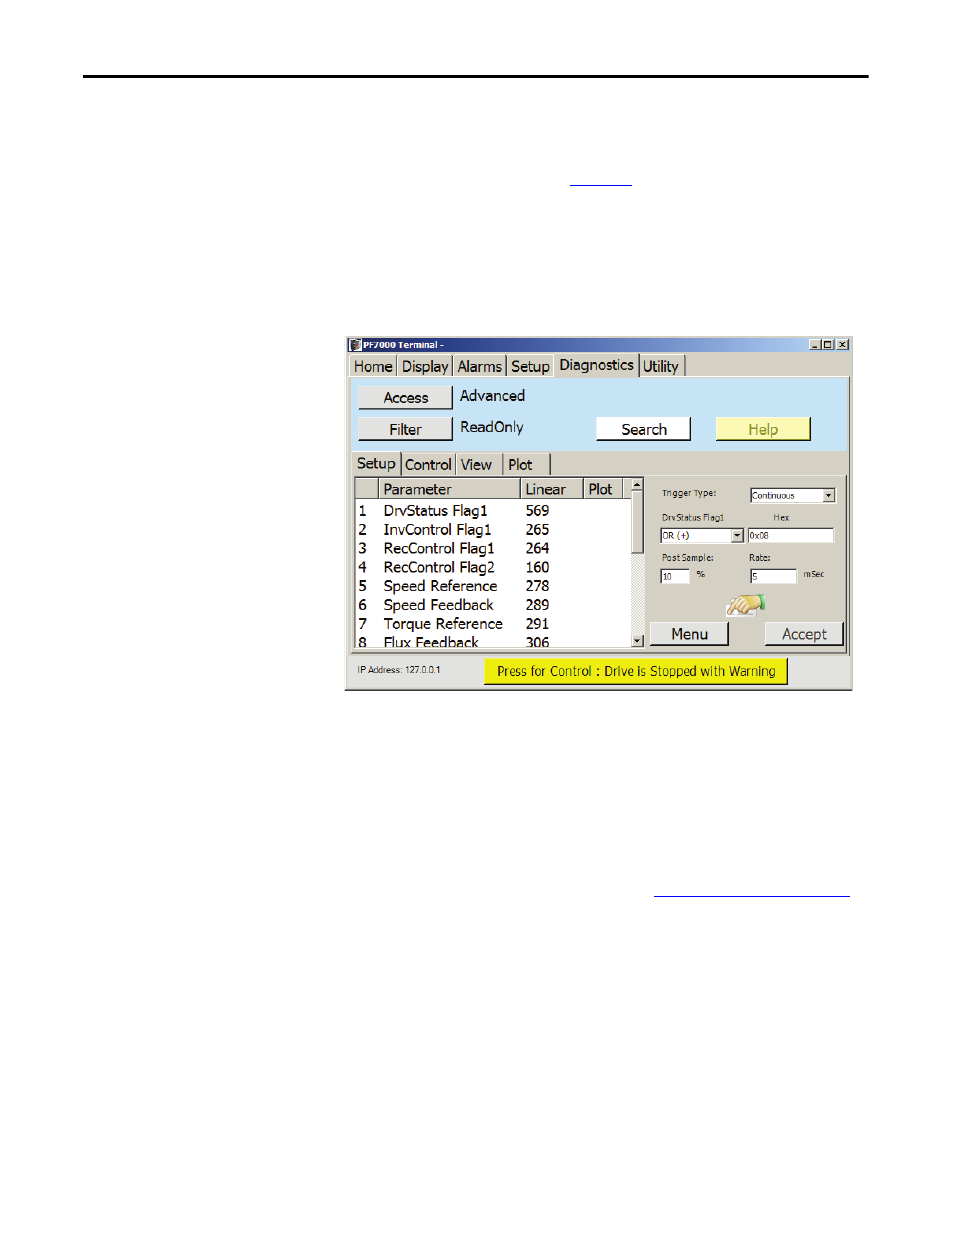Click the Advanced access level text
The width and height of the screenshot is (954, 1235).
click(492, 396)
